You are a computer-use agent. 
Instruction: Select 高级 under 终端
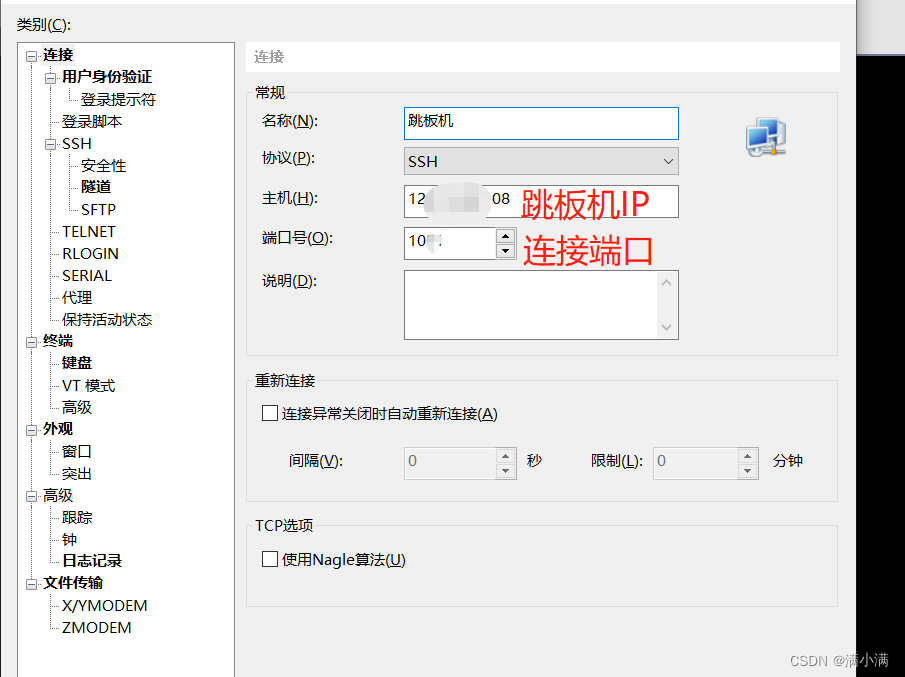[77, 407]
